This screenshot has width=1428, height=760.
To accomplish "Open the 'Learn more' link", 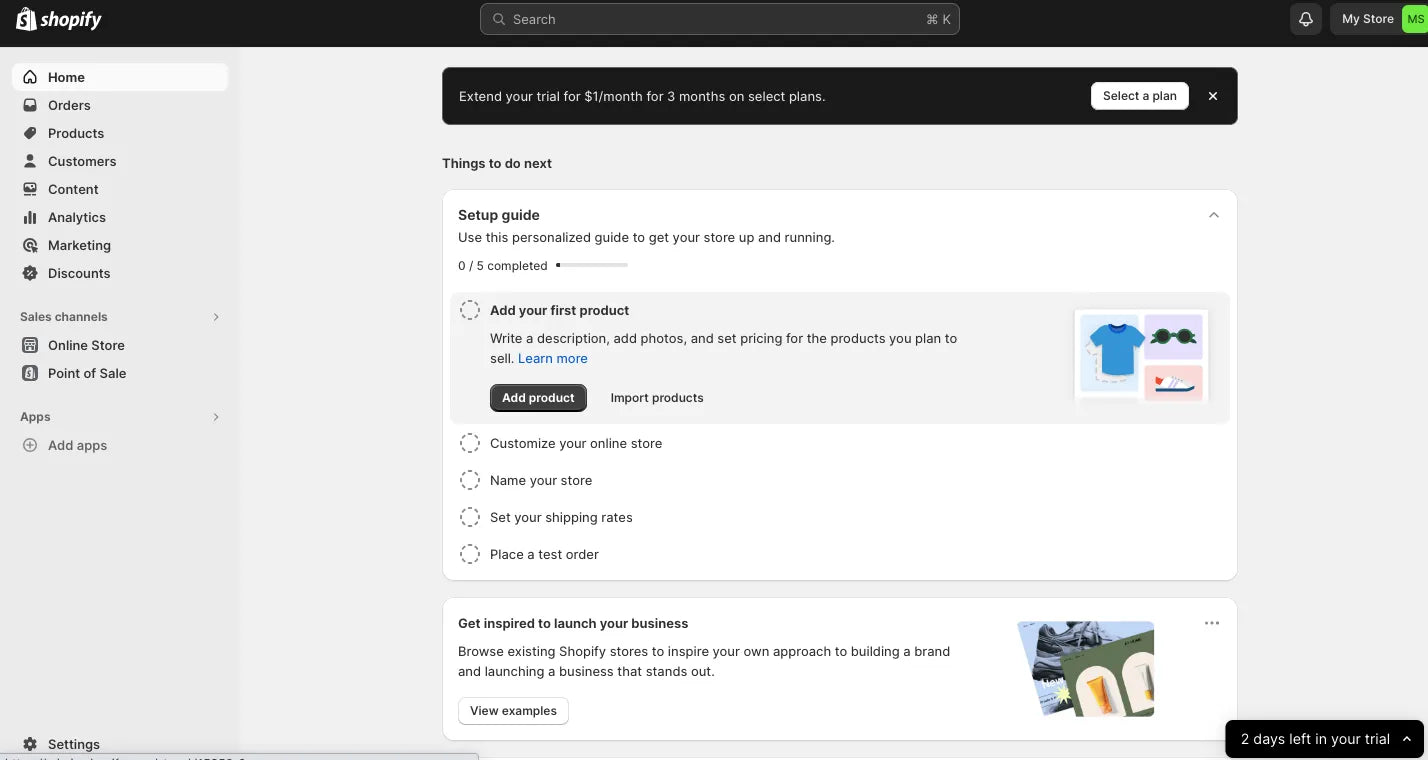I will (552, 358).
